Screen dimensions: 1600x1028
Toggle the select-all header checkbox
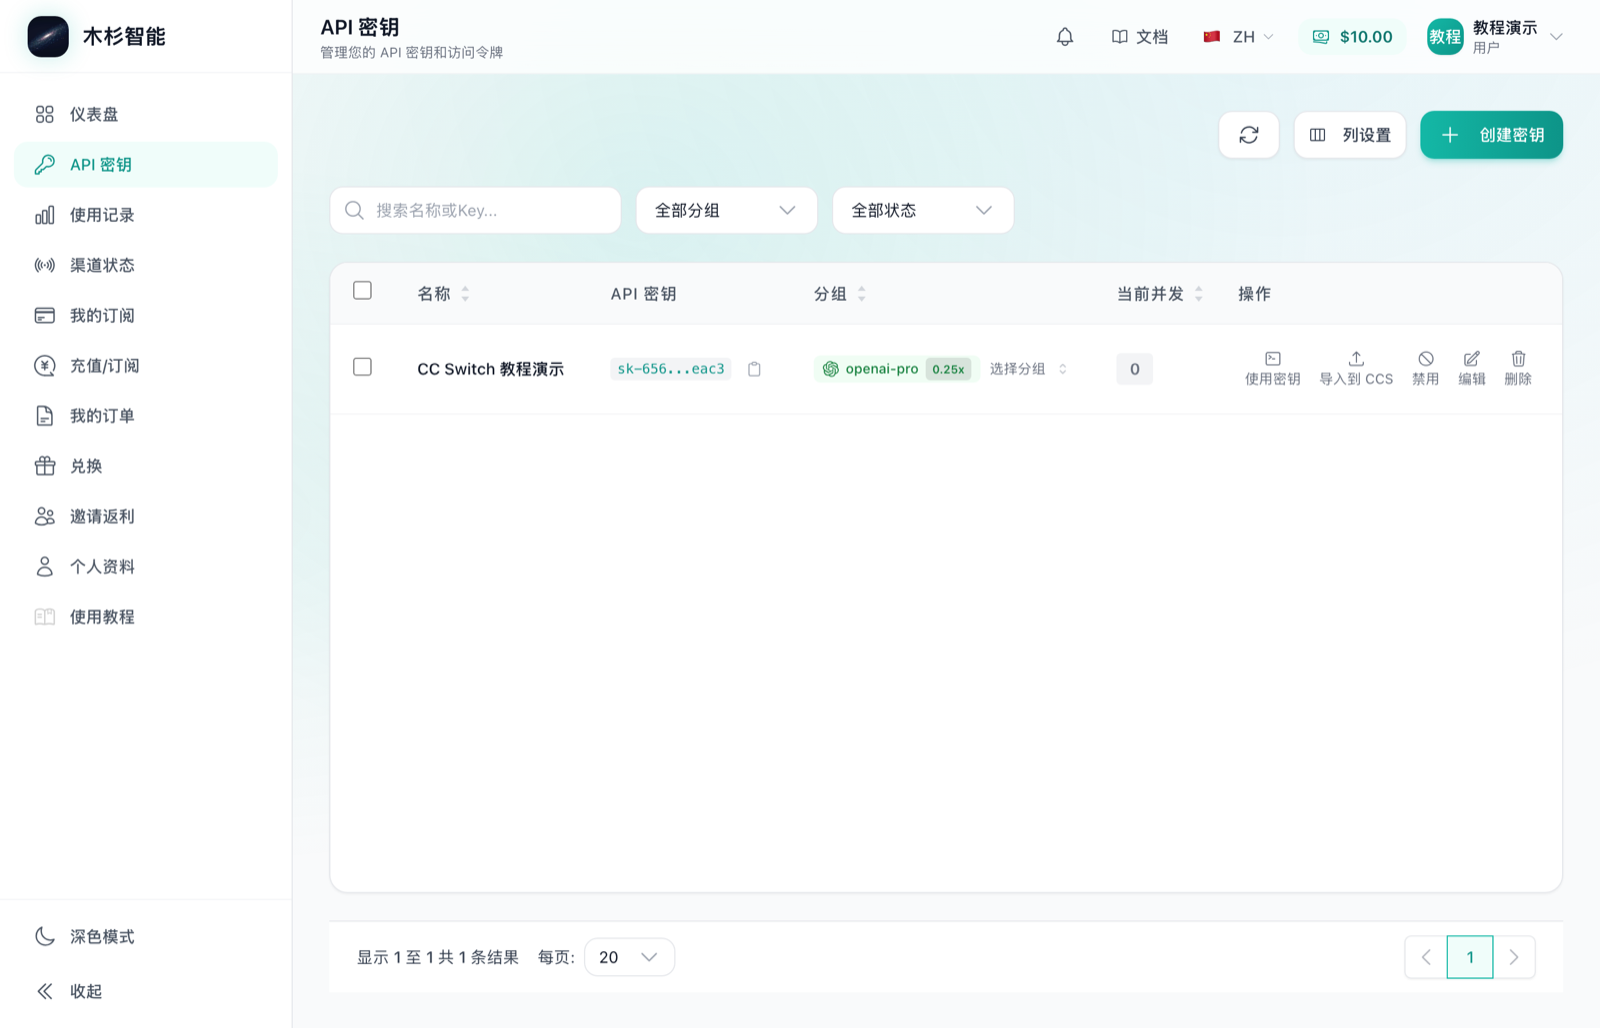pyautogui.click(x=363, y=291)
